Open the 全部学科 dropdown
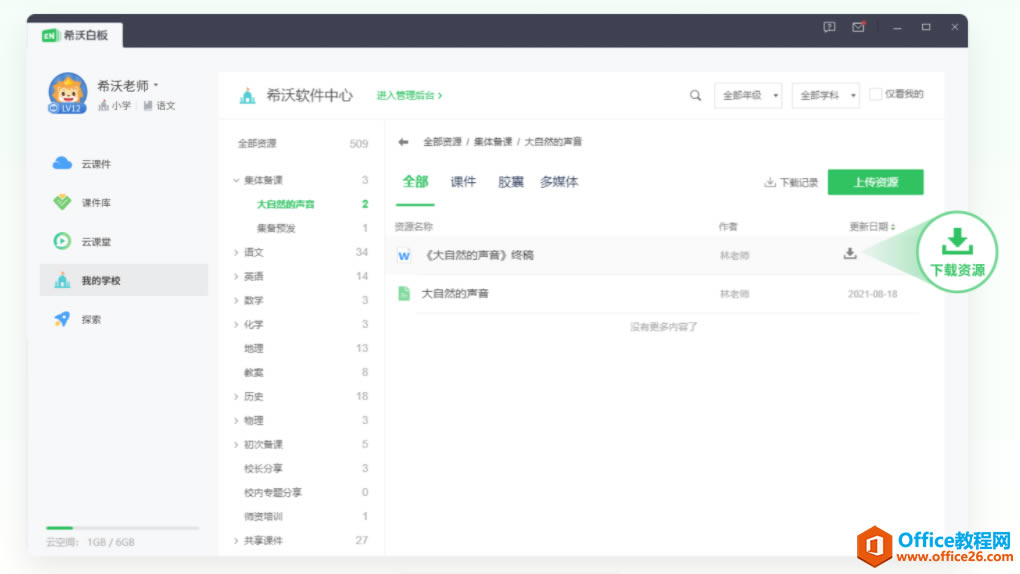The image size is (1020, 574). pos(825,96)
